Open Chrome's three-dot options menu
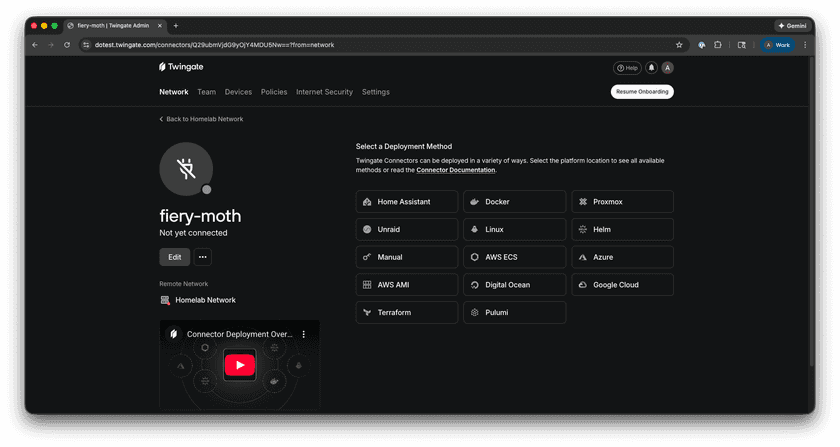This screenshot has width=840, height=447. click(x=805, y=45)
